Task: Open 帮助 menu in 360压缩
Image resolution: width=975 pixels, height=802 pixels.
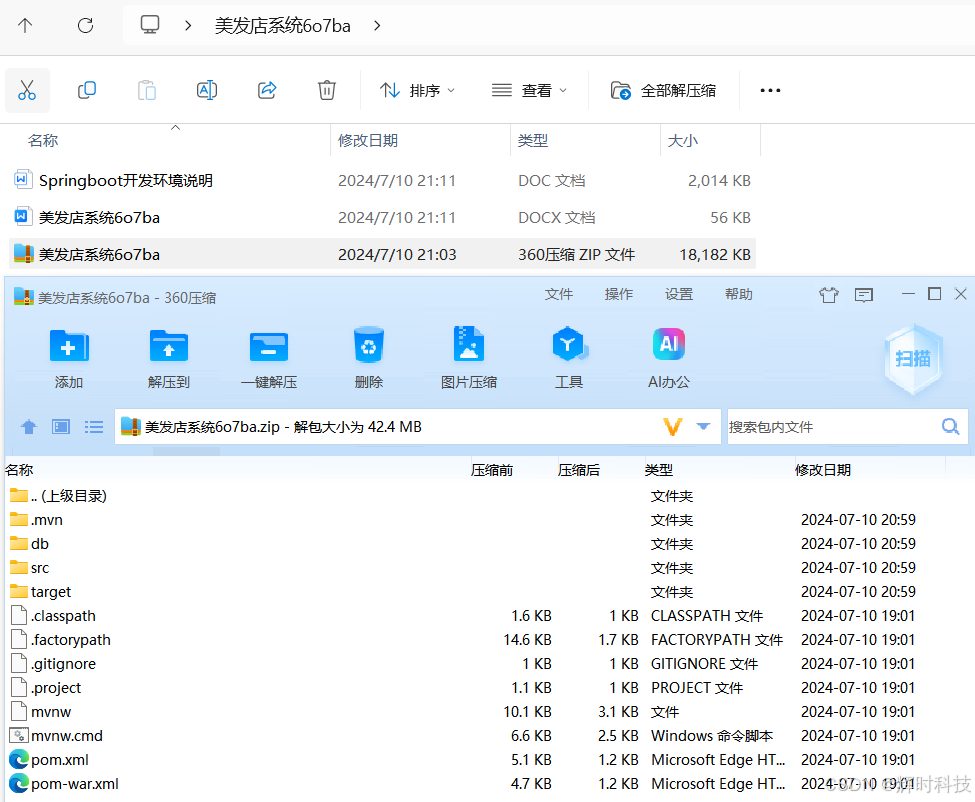Action: pyautogui.click(x=739, y=294)
